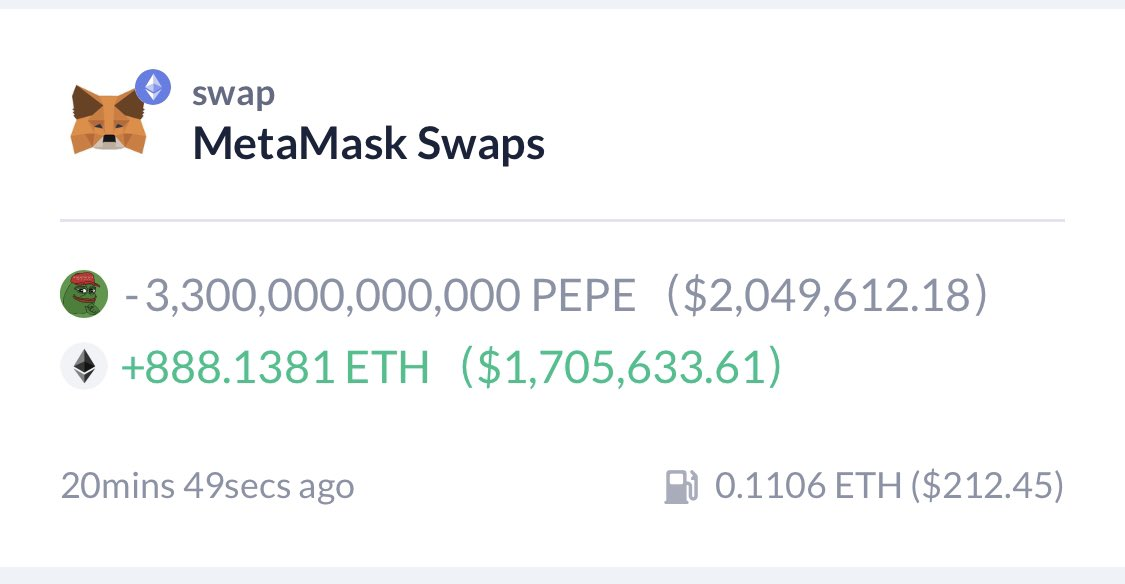Click the gray strip below the card
Screen dimensions: 1125x584
coord(562,575)
